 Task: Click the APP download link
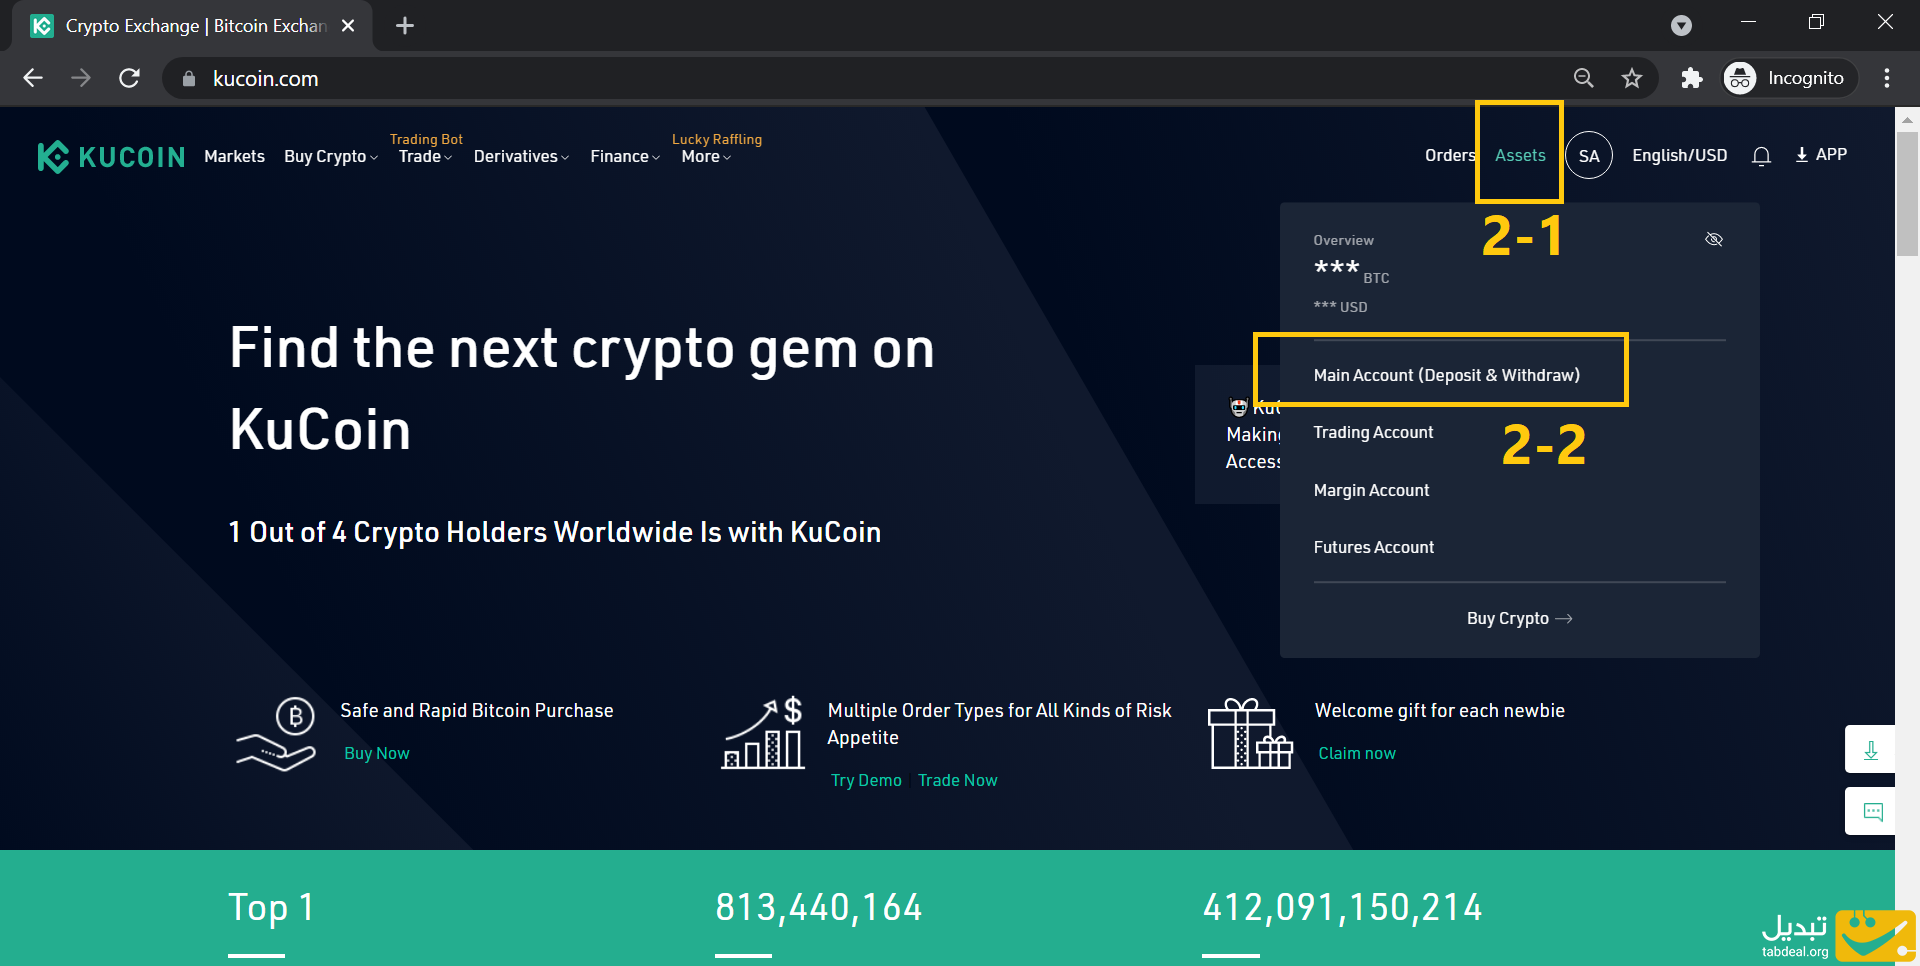coord(1821,155)
